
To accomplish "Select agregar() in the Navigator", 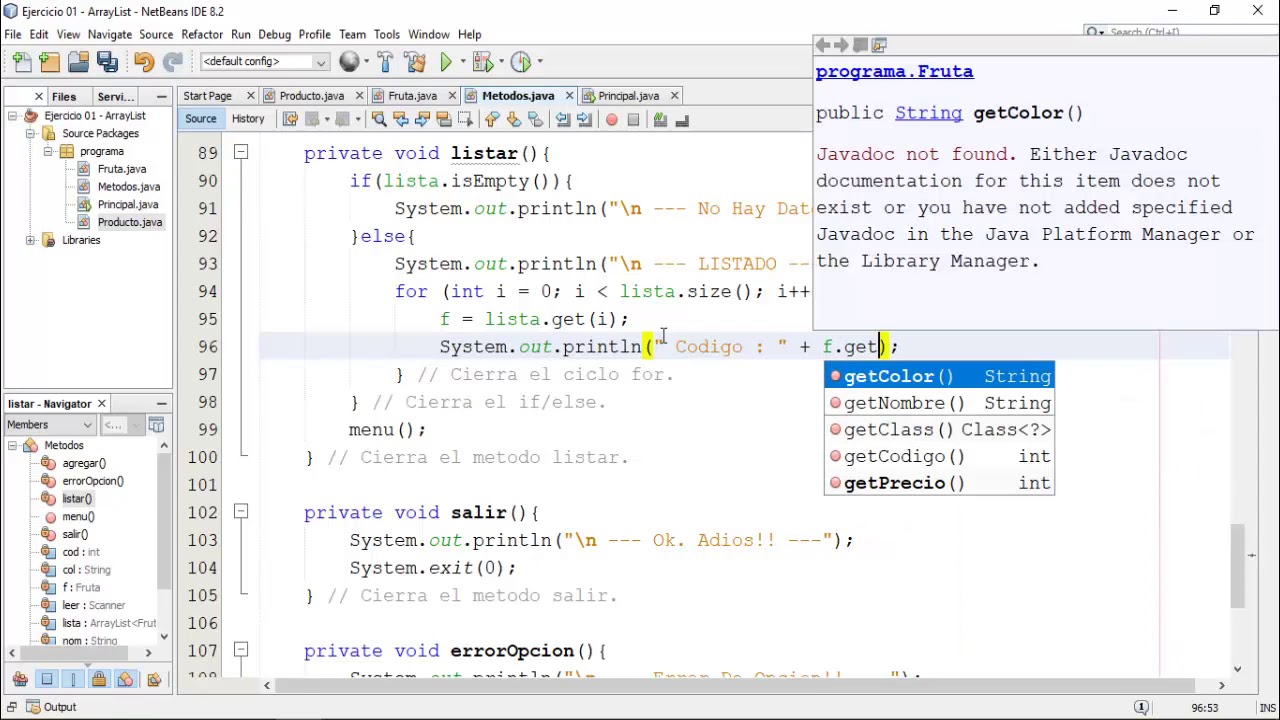I will pos(84,464).
